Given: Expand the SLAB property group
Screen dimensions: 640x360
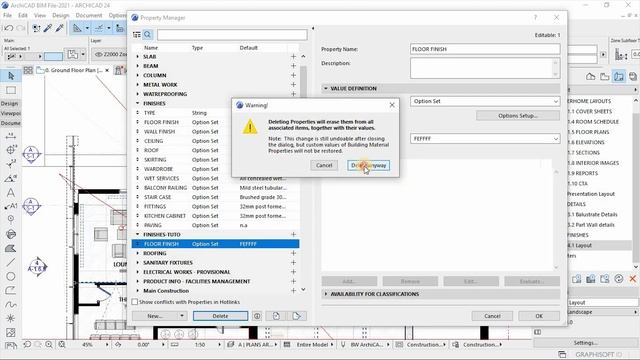Looking at the screenshot, I should tap(138, 56).
